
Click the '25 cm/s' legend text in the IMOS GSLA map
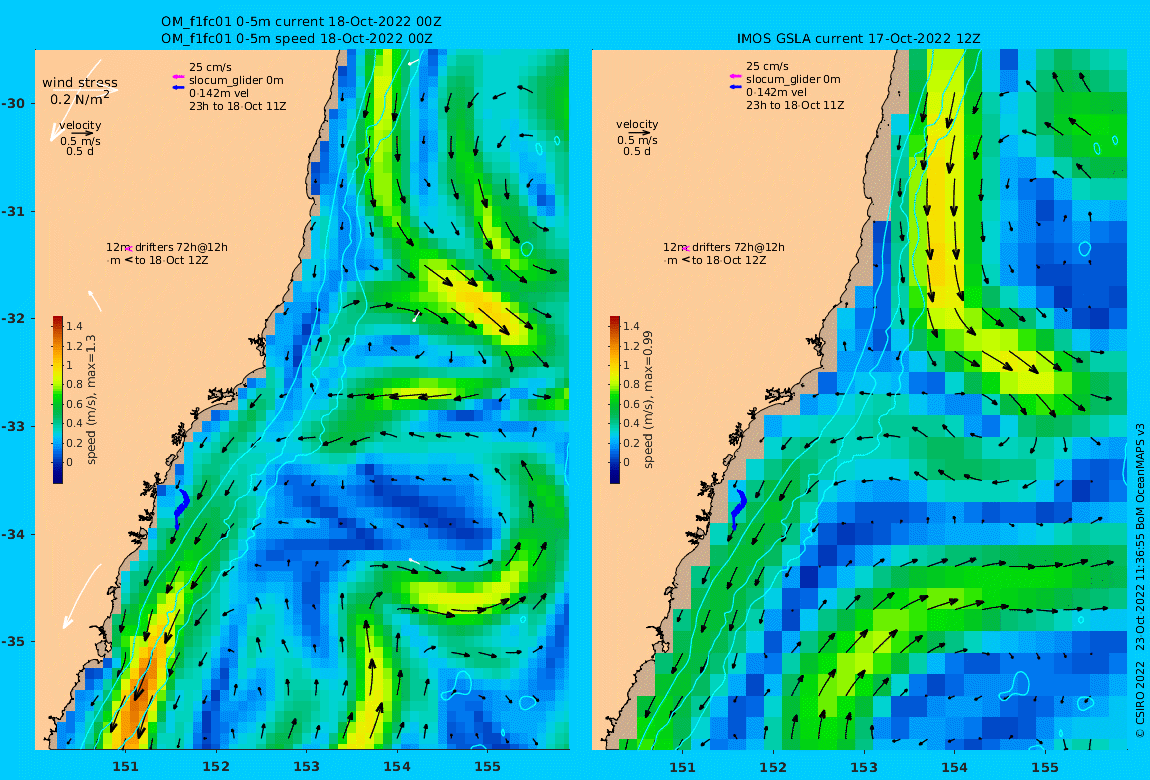(767, 66)
